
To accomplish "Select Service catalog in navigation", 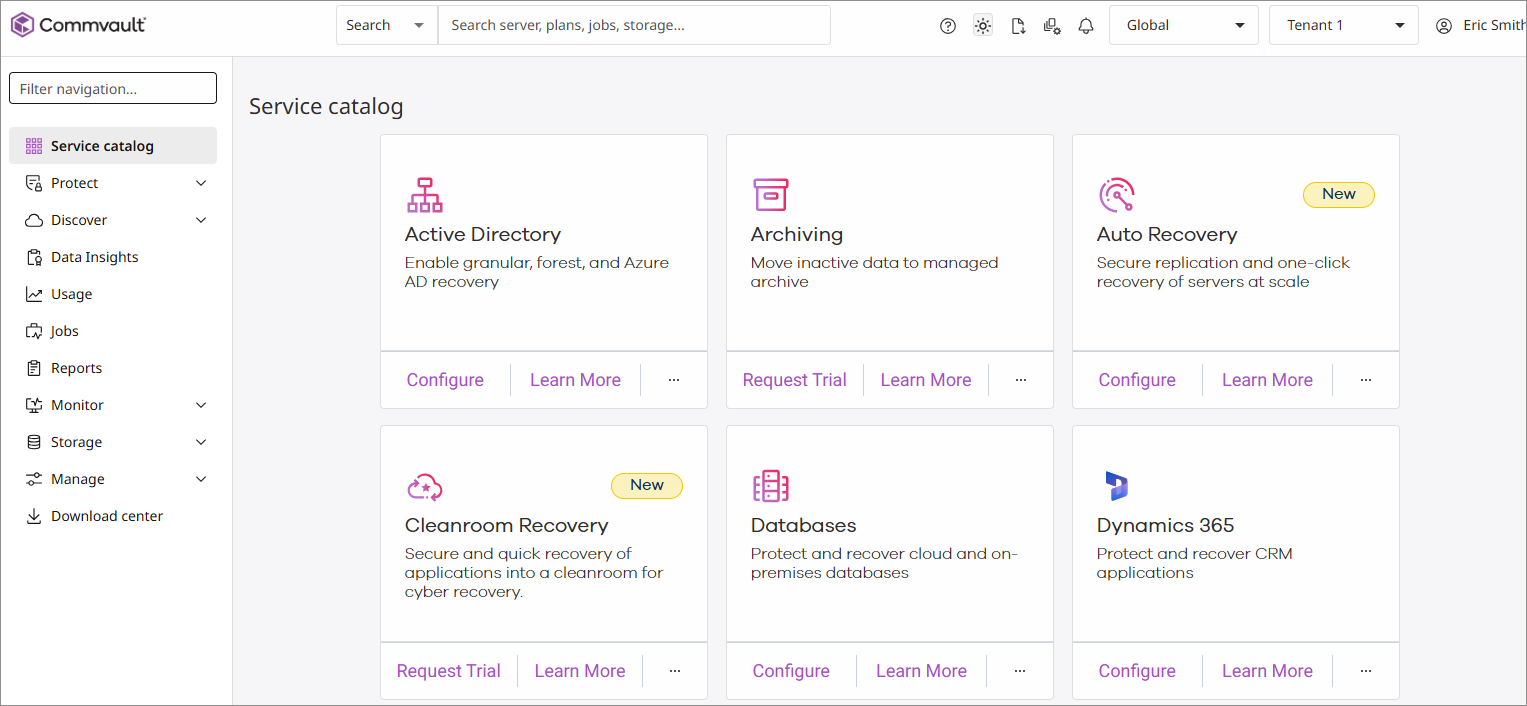I will click(113, 146).
